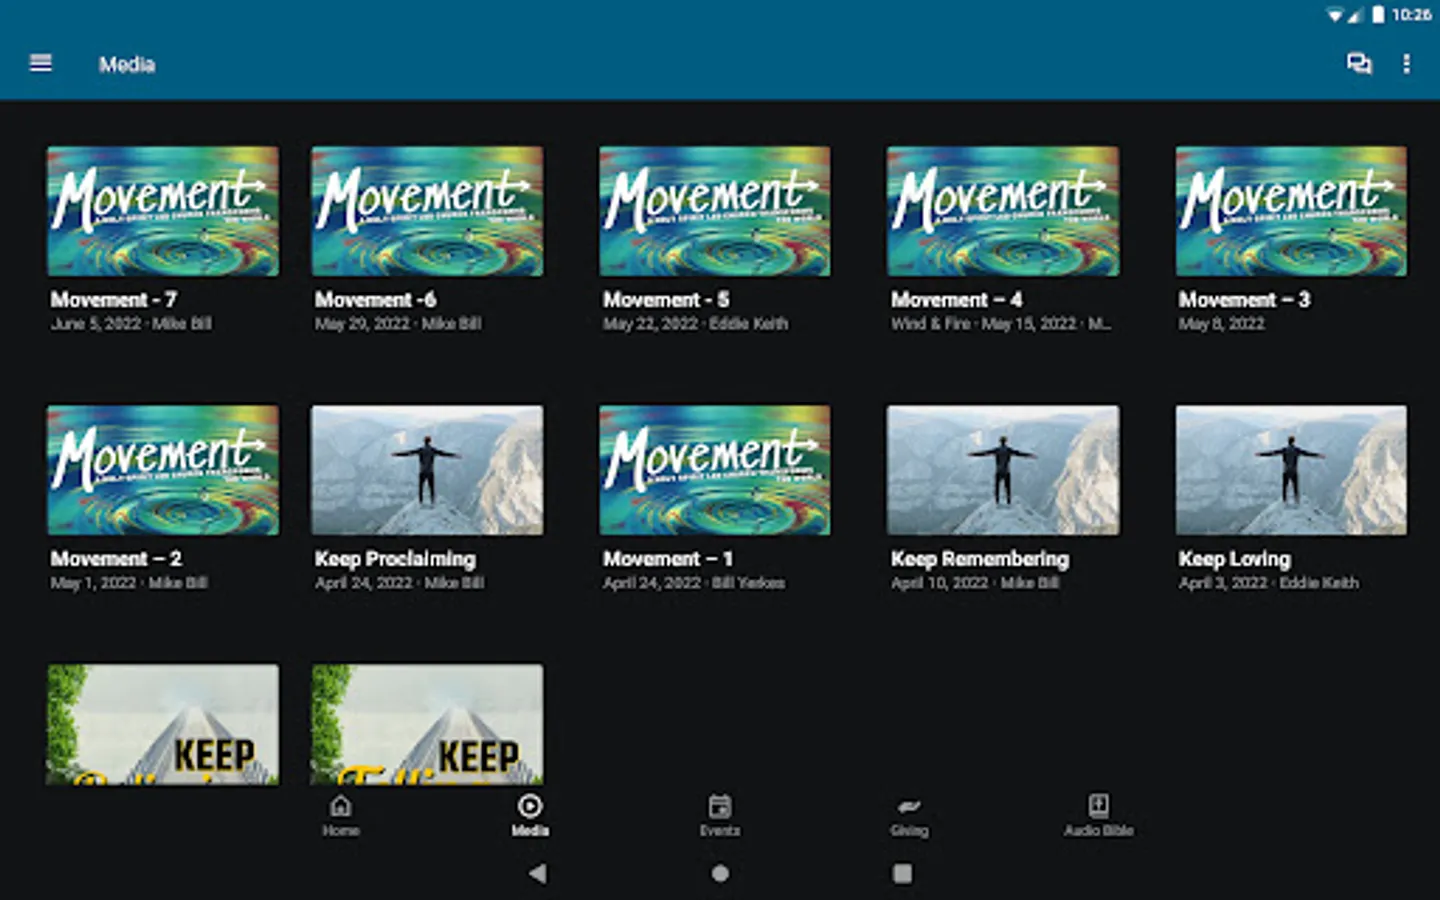Open the second KEEP thumbnail in bottom row
The width and height of the screenshot is (1440, 900).
pyautogui.click(x=427, y=724)
